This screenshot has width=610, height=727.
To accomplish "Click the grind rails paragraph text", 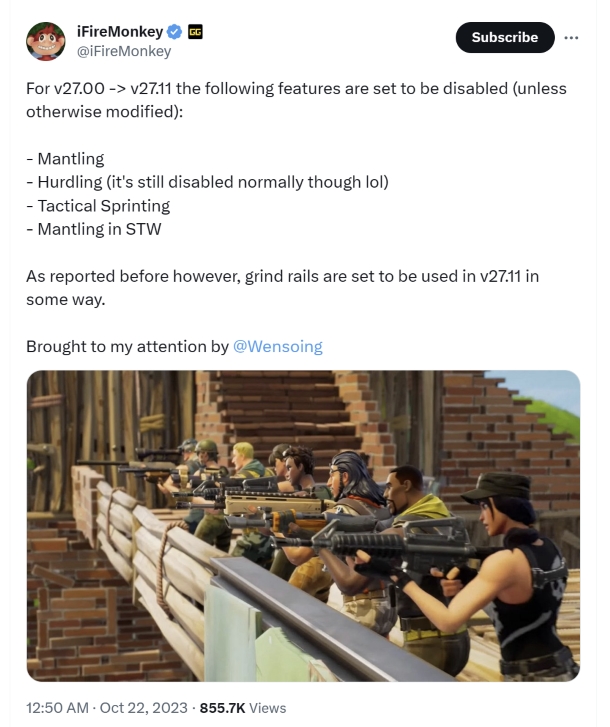I will point(282,288).
